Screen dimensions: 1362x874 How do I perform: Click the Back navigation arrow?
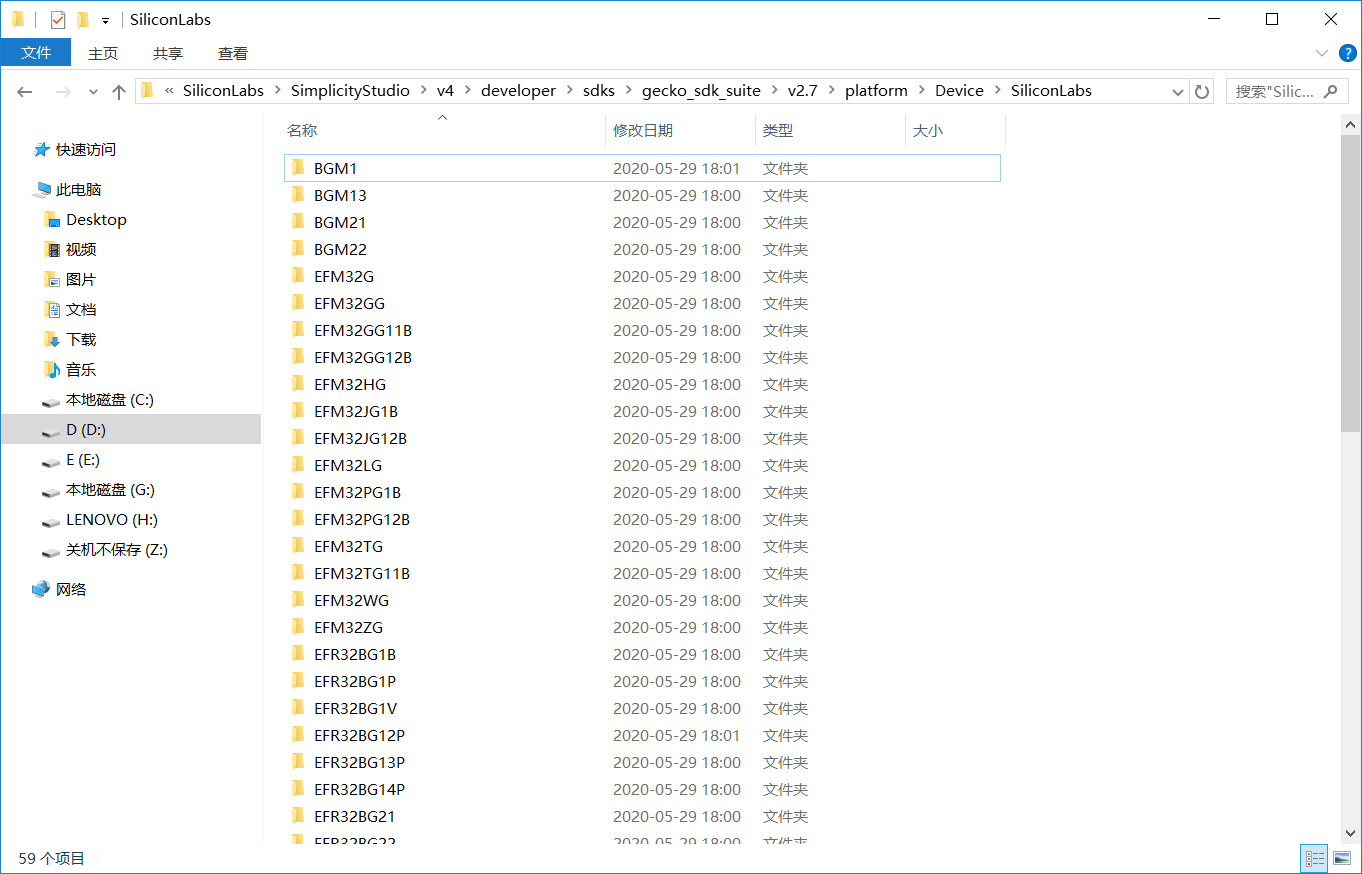25,91
